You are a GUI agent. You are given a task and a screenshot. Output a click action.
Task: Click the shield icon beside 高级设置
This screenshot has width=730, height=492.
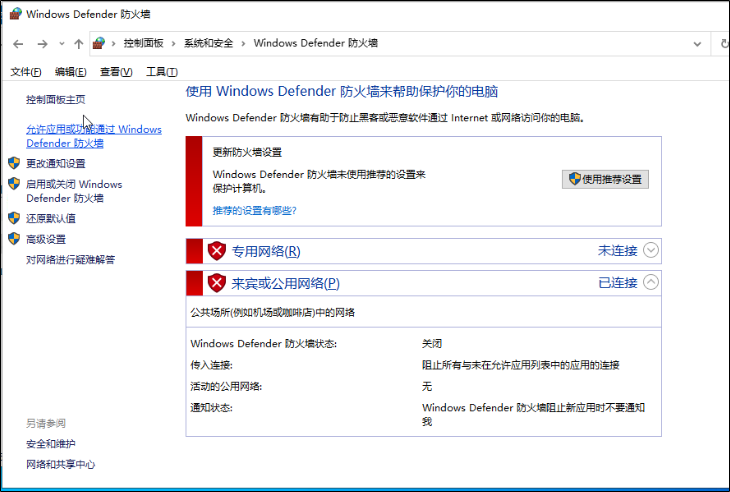tap(14, 239)
